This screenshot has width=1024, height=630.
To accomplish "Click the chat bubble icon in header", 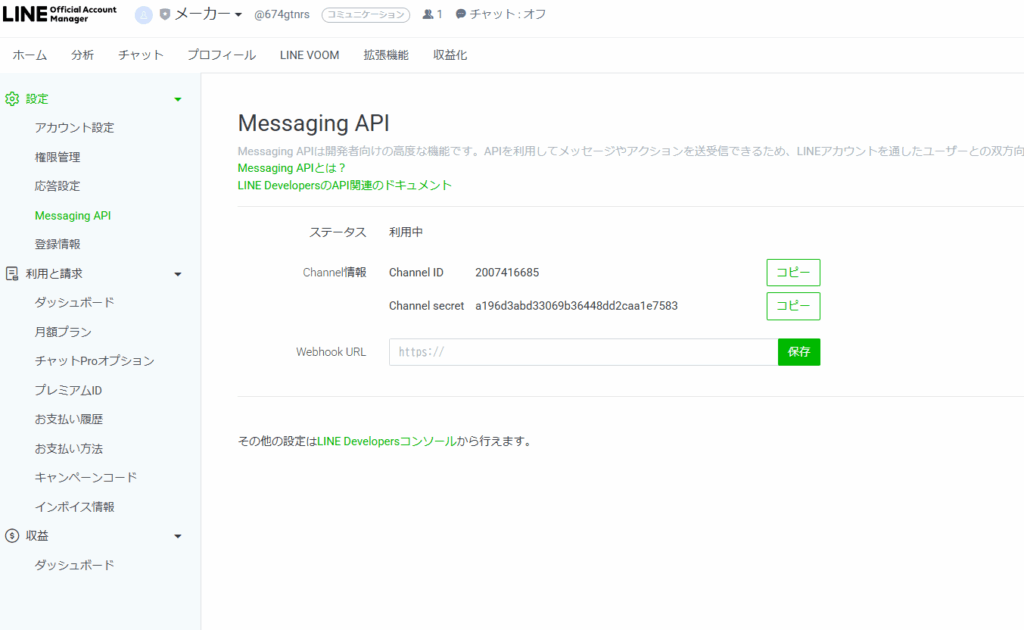I will tap(460, 14).
